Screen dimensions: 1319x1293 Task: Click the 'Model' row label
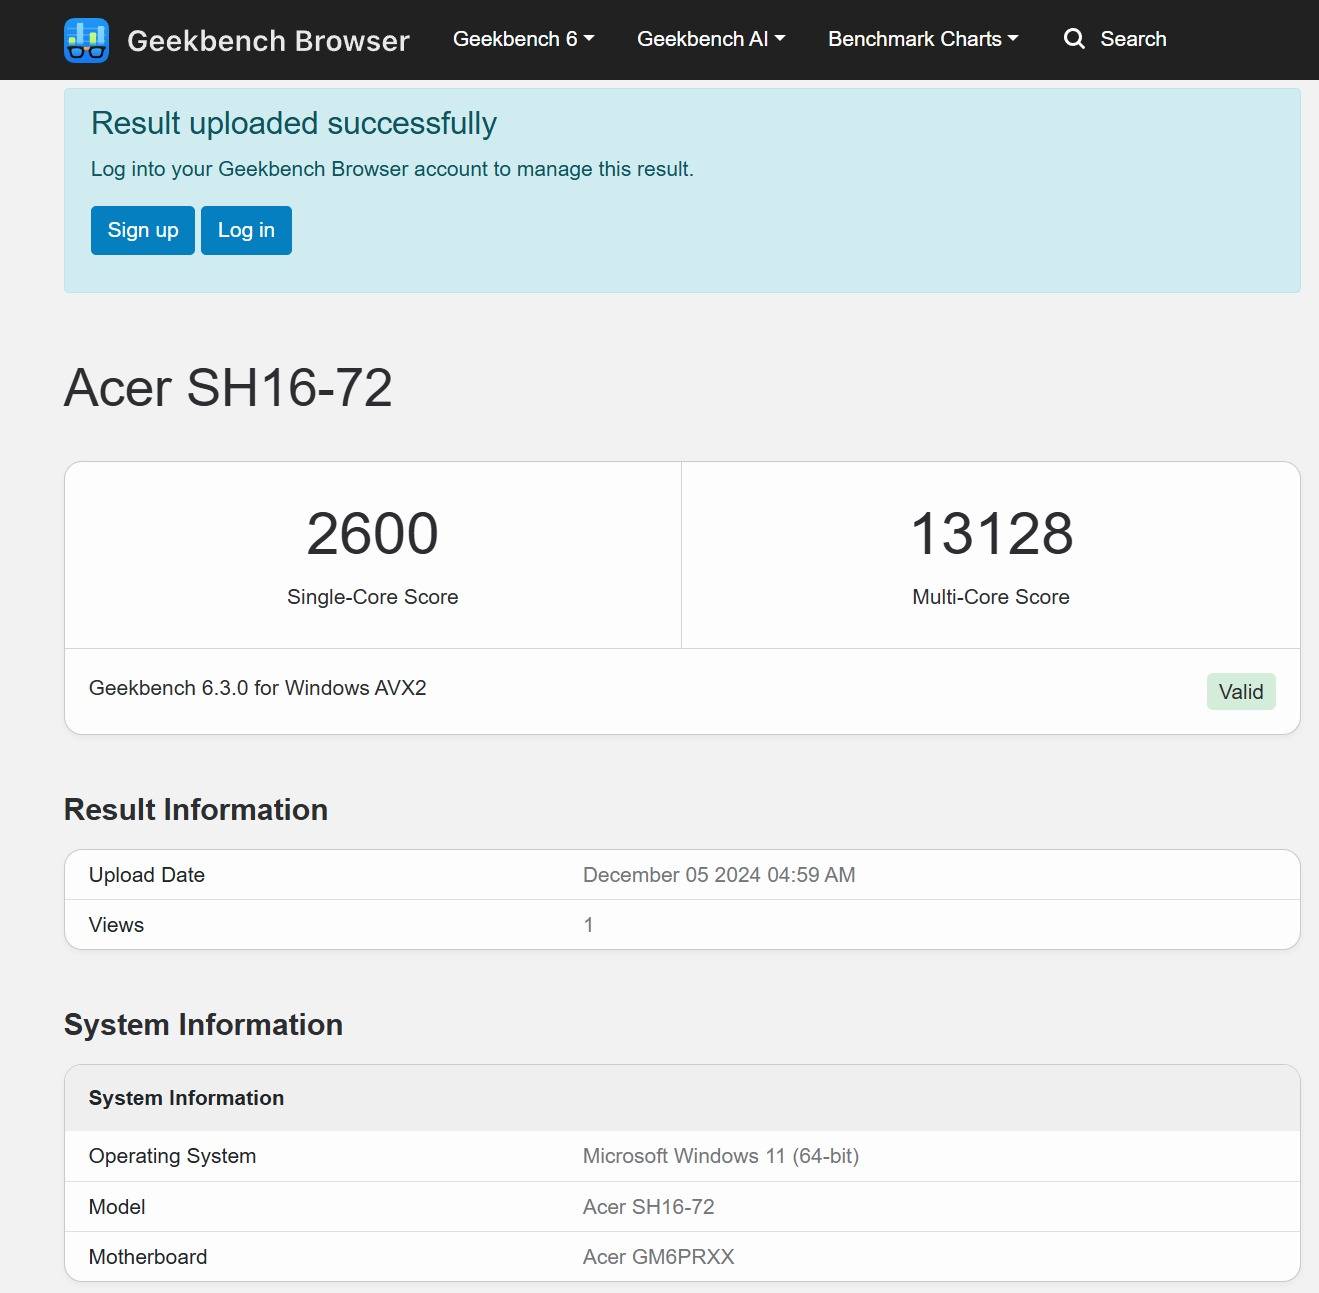pos(117,1207)
